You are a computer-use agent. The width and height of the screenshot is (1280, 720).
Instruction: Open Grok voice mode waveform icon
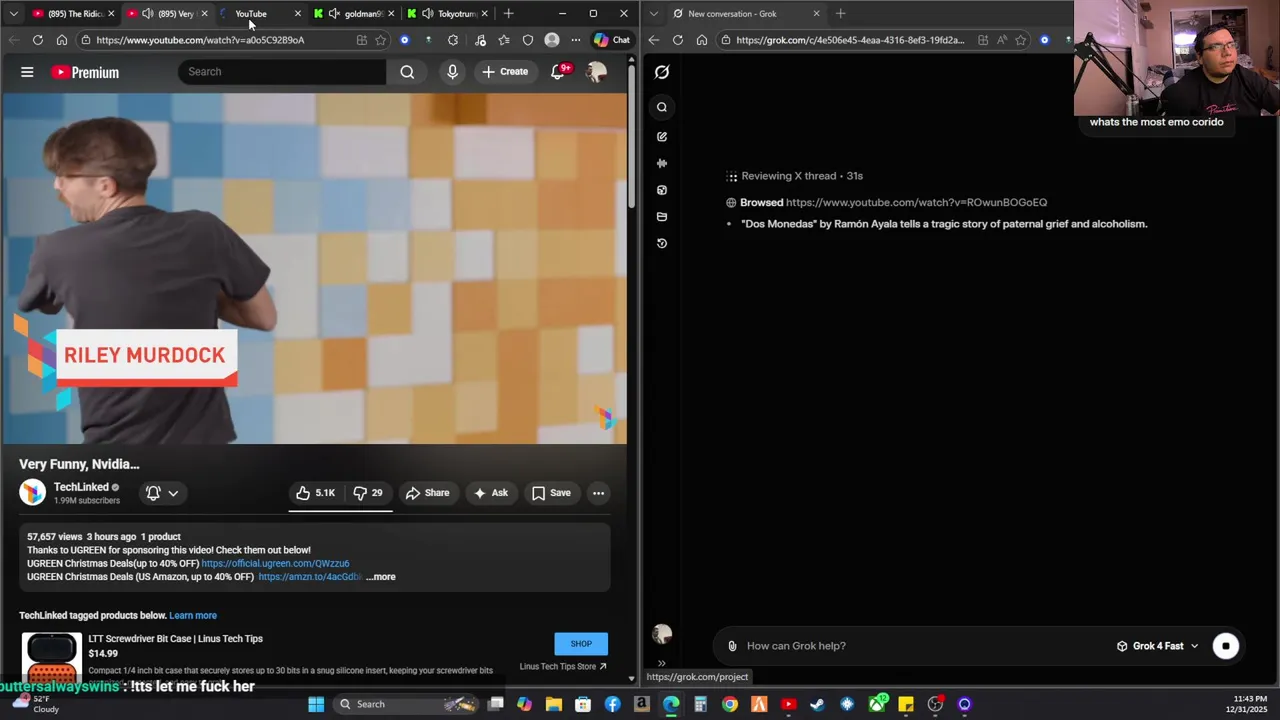(662, 163)
